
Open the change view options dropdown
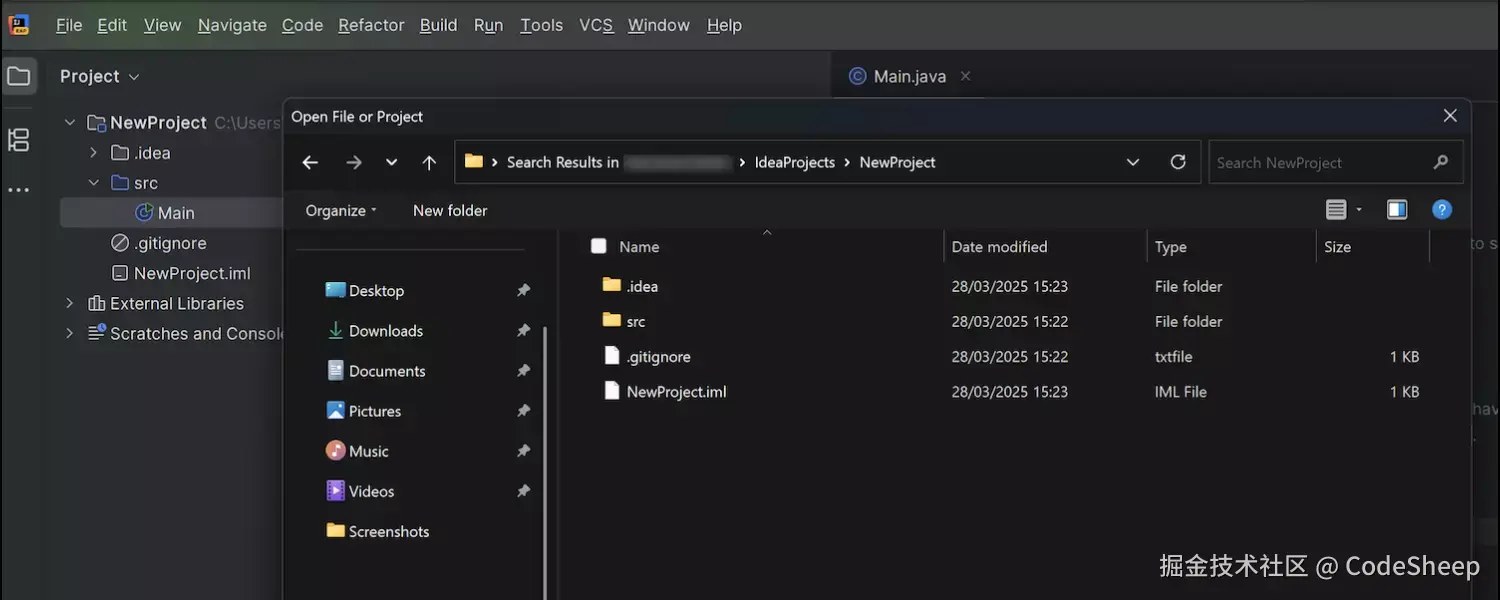(1359, 210)
